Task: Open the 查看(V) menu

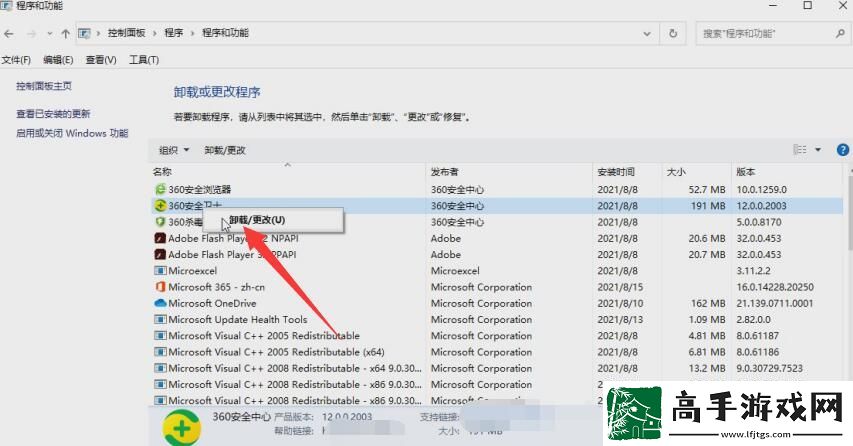Action: (101, 60)
